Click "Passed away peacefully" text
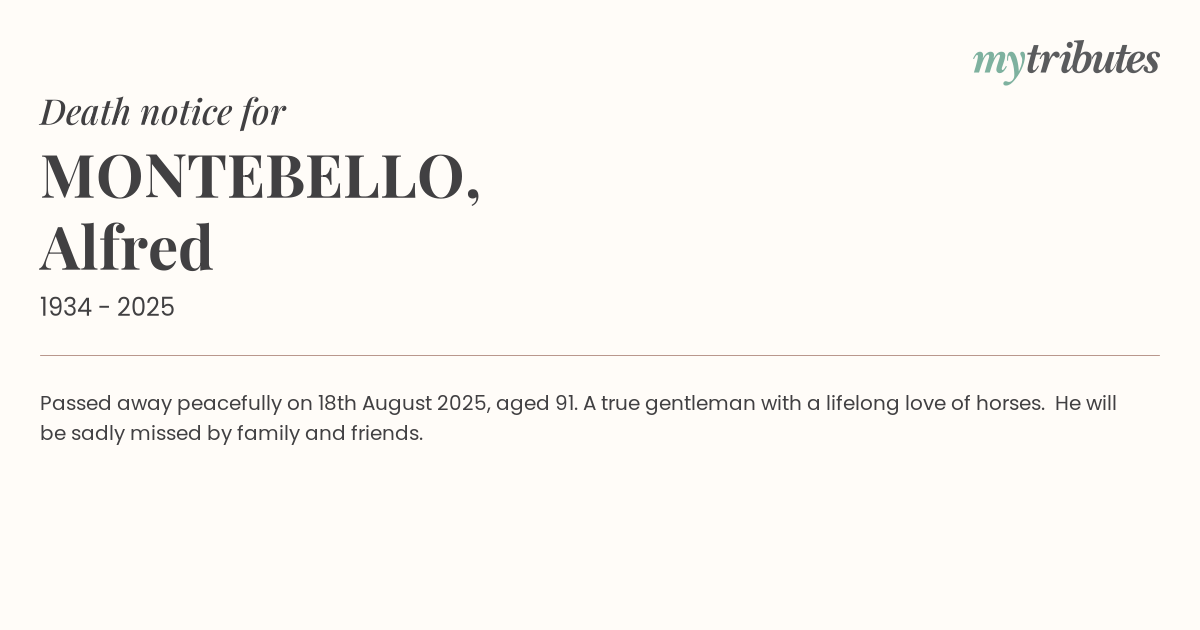 (161, 404)
